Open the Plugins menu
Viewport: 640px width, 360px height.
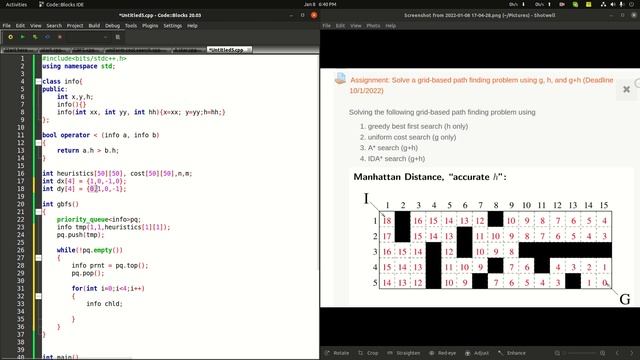[150, 26]
